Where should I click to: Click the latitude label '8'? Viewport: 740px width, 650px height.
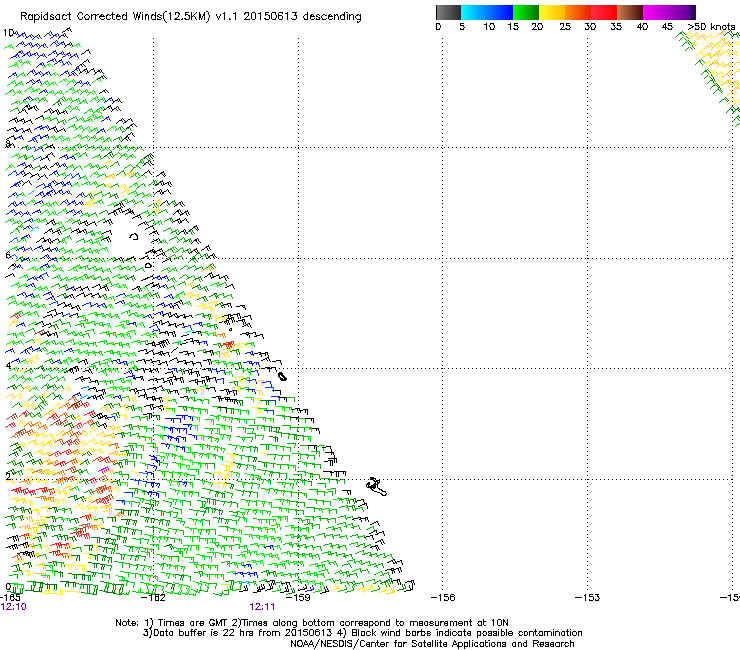click(x=7, y=144)
